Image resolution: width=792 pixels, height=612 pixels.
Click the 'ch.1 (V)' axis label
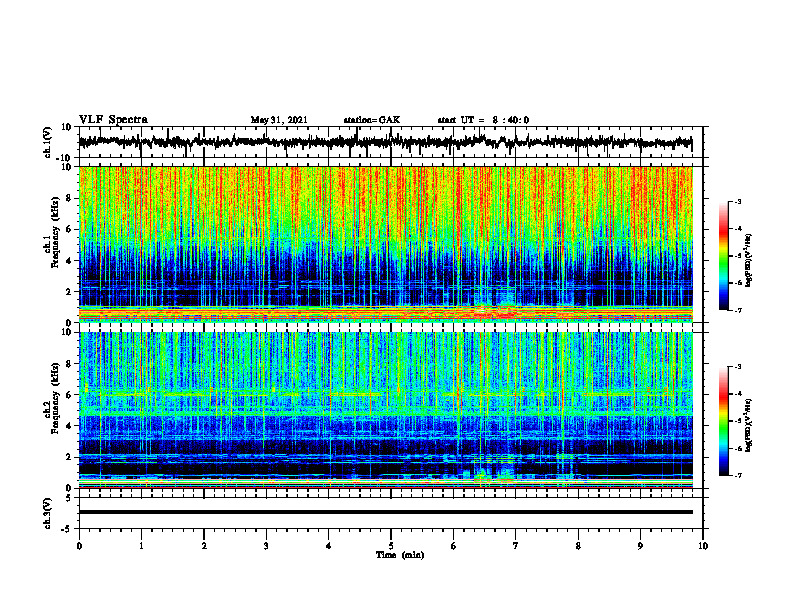48,142
